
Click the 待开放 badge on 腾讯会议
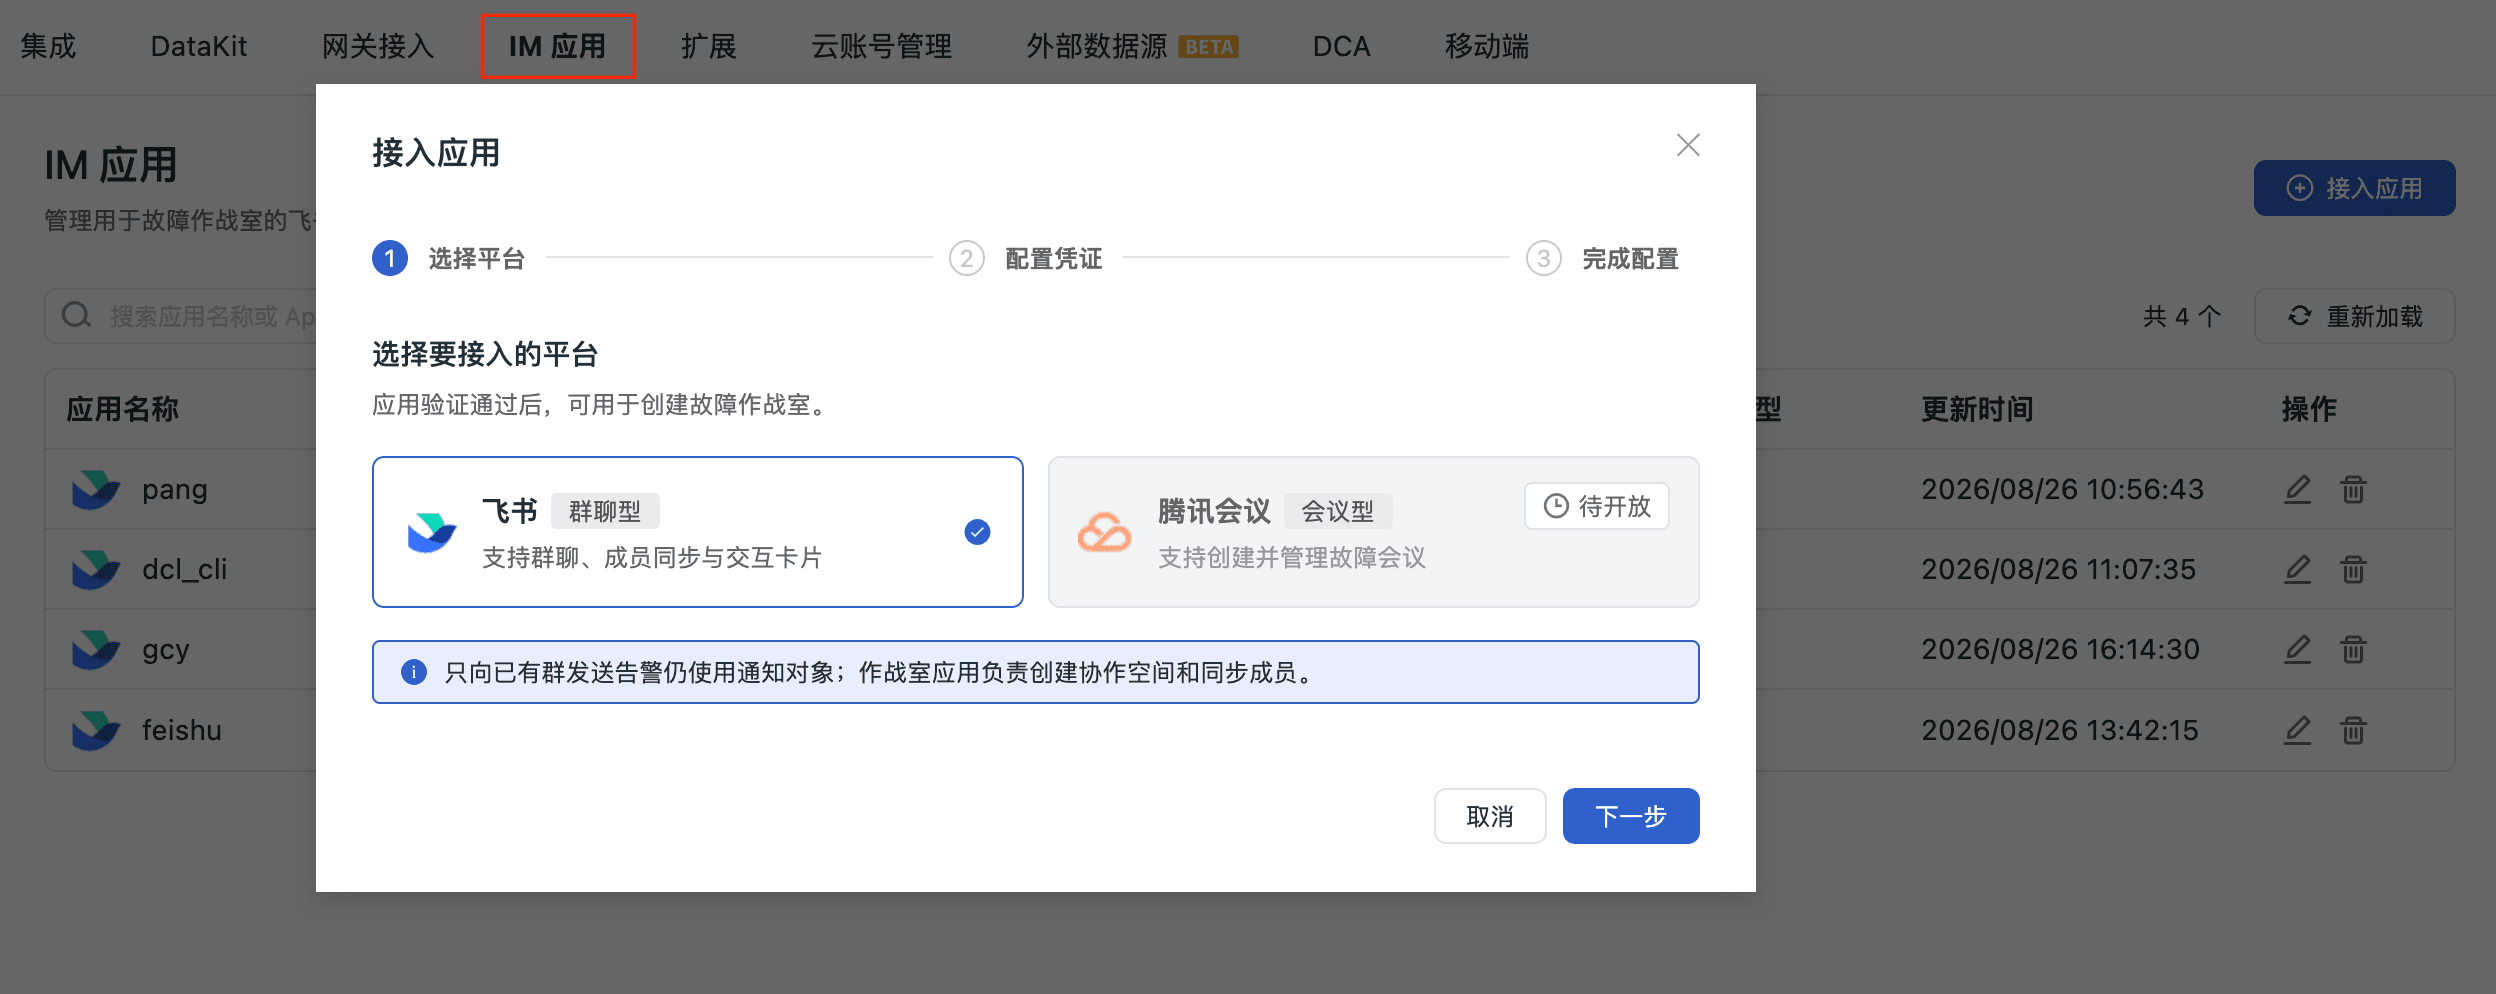point(1597,506)
